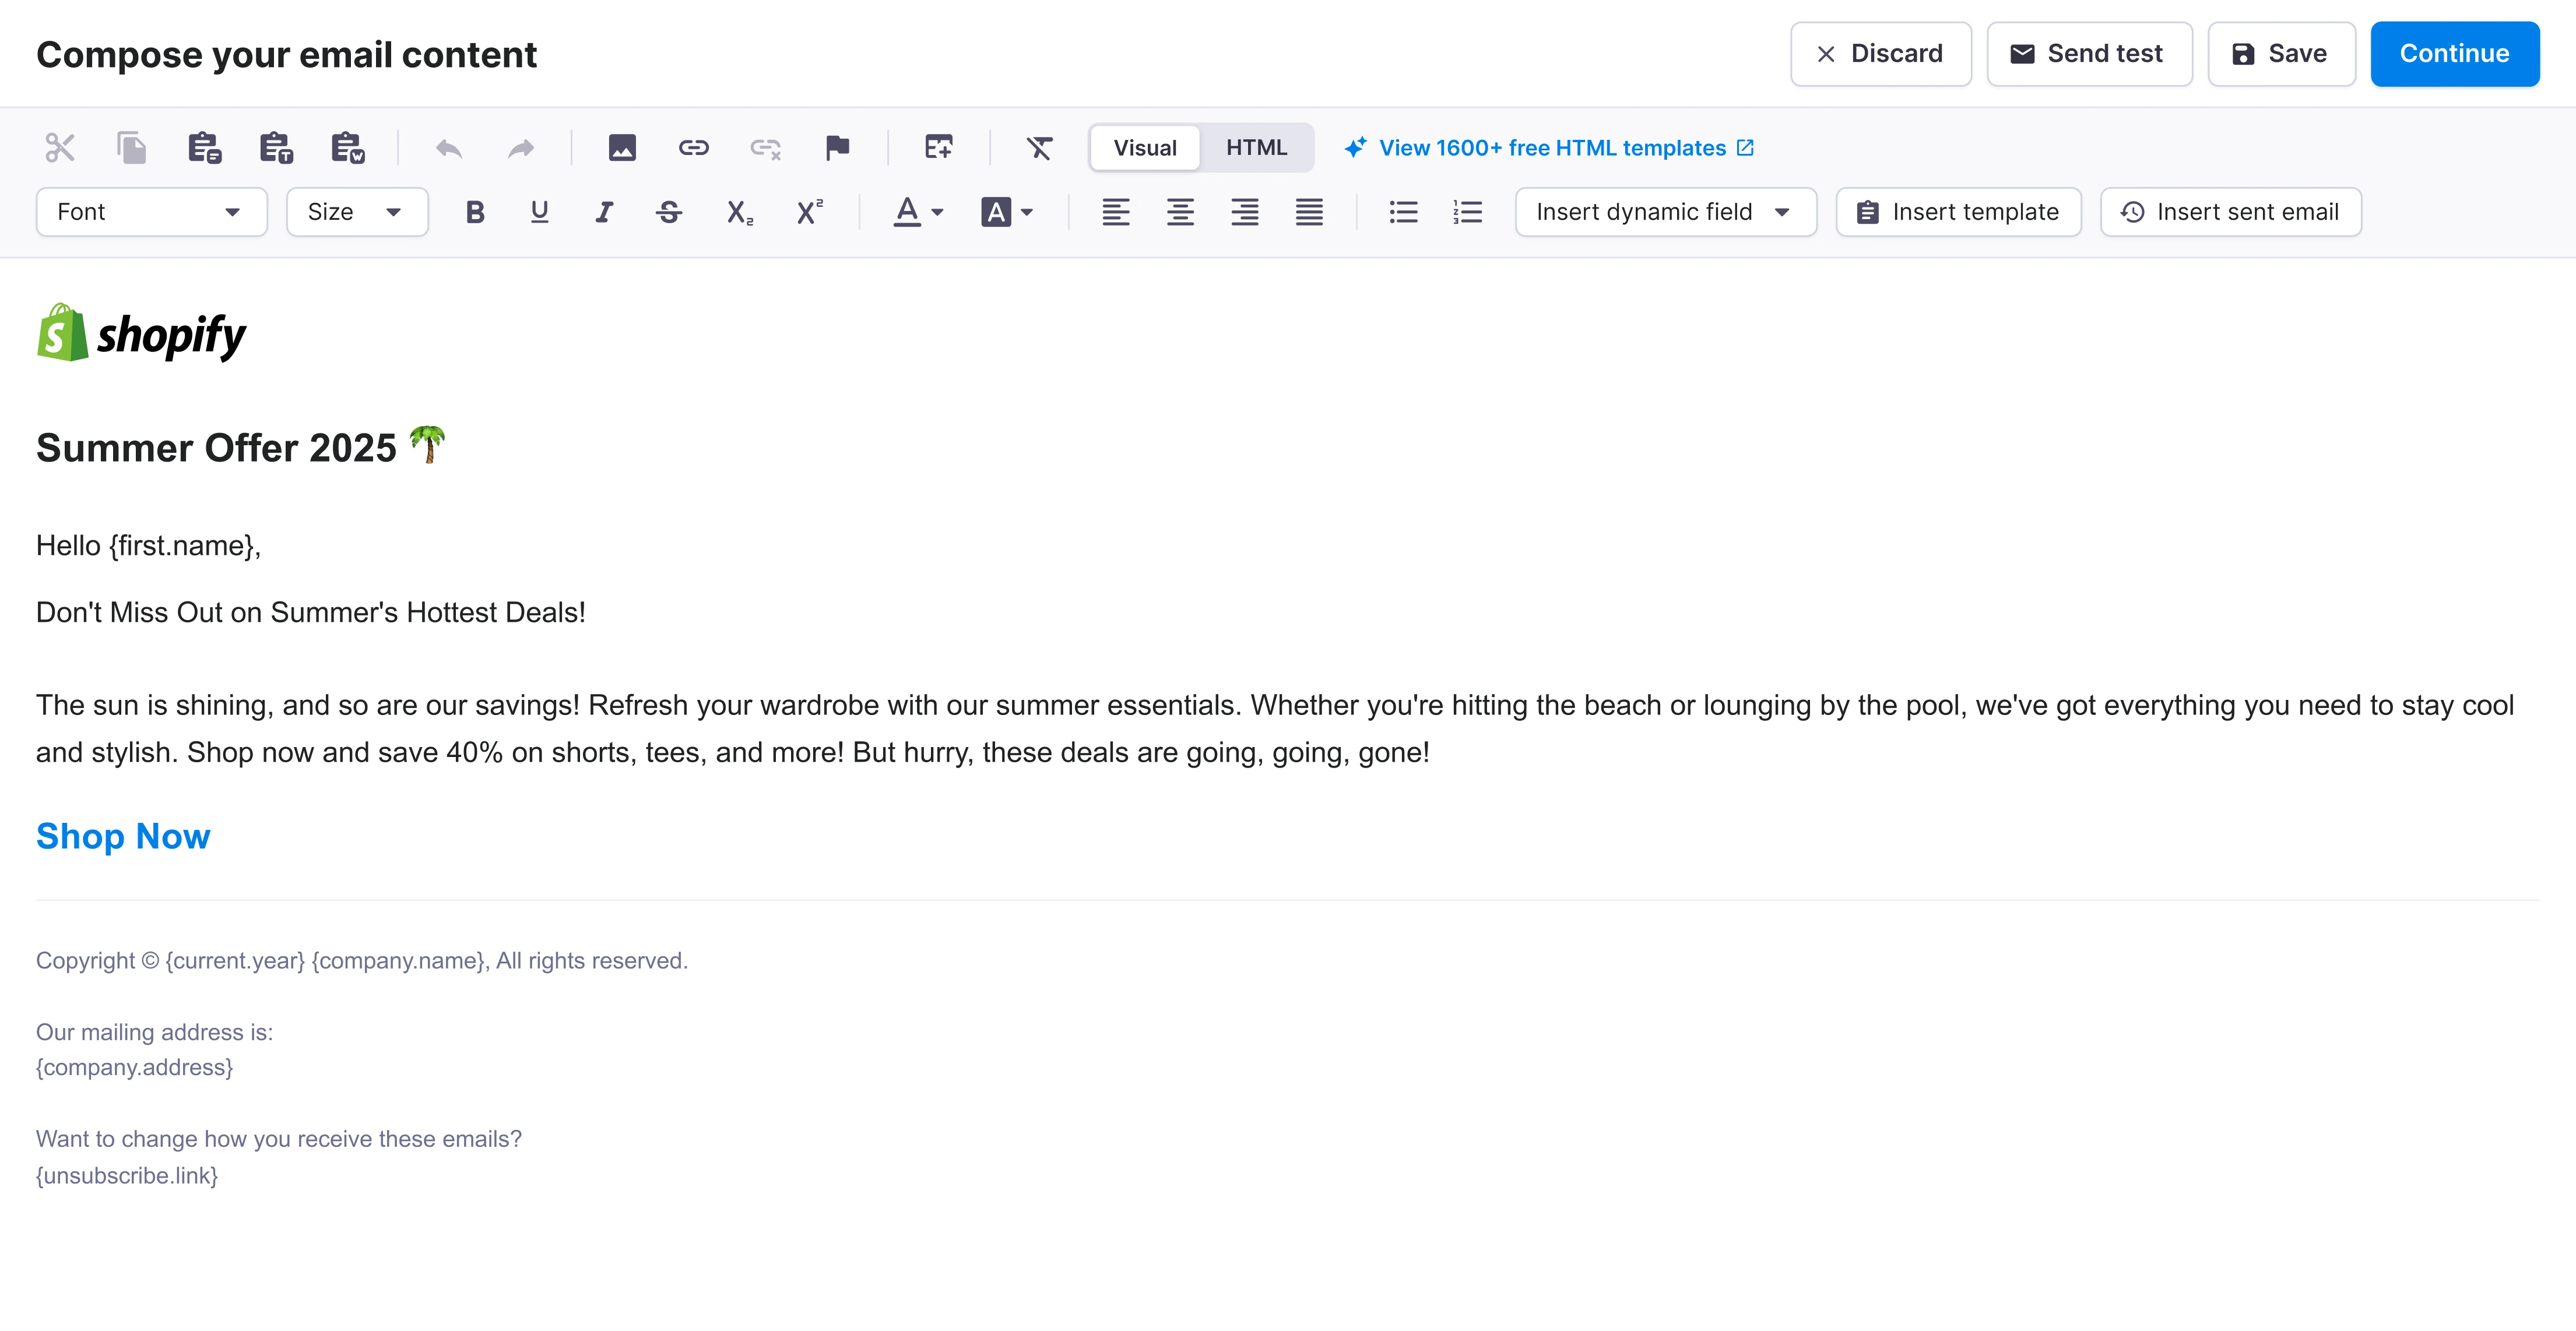
Task: Click the Copy icon in toolbar
Action: (132, 148)
